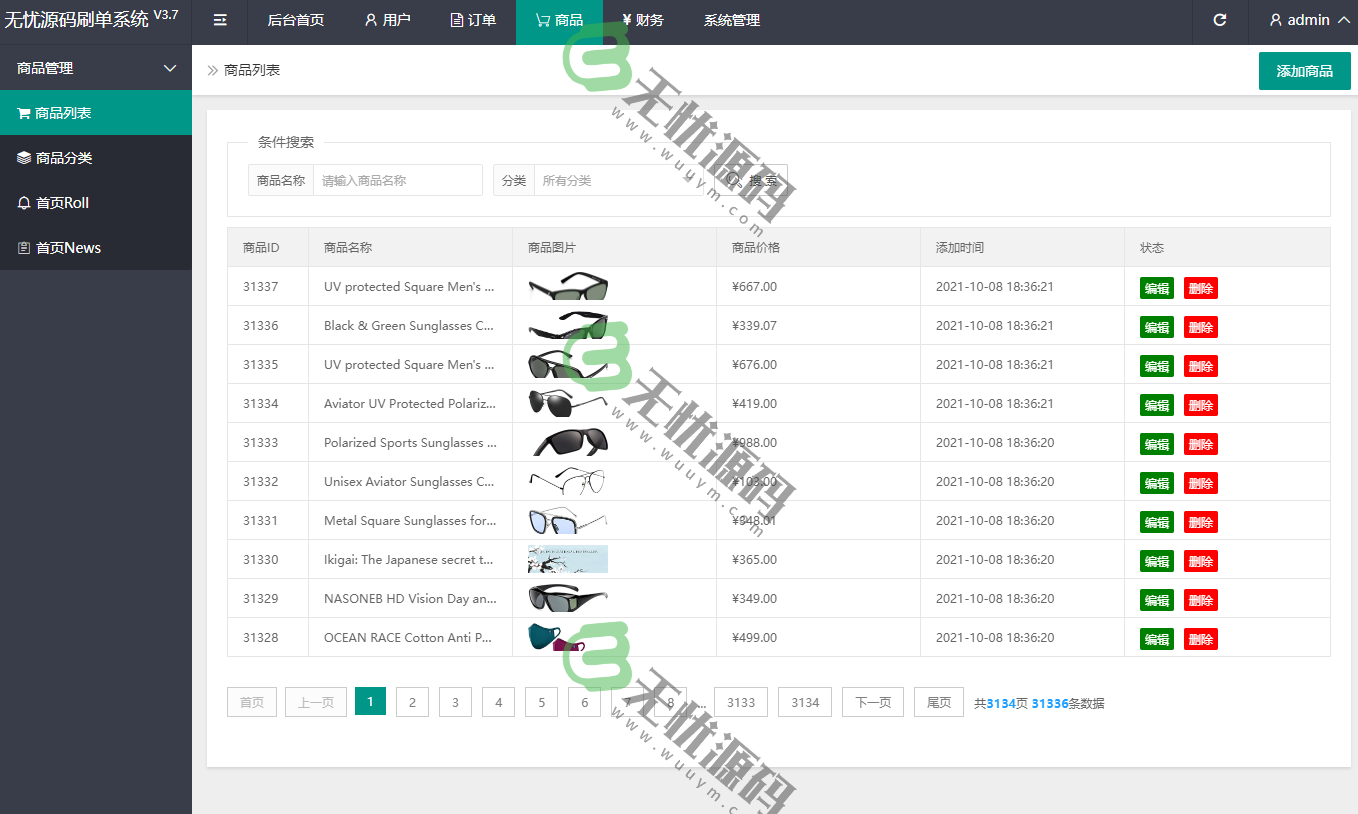This screenshot has width=1358, height=814.
Task: Click the 添加商品 button
Action: [x=1304, y=71]
